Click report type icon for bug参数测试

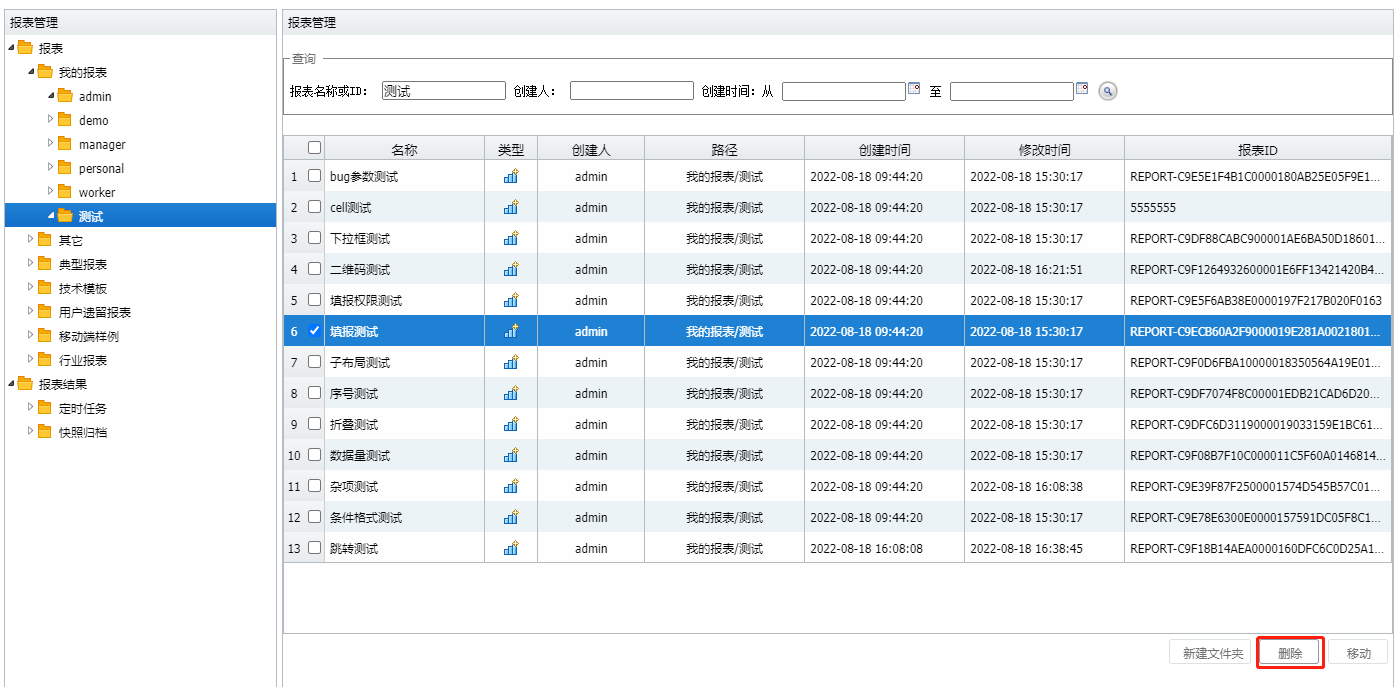511,176
